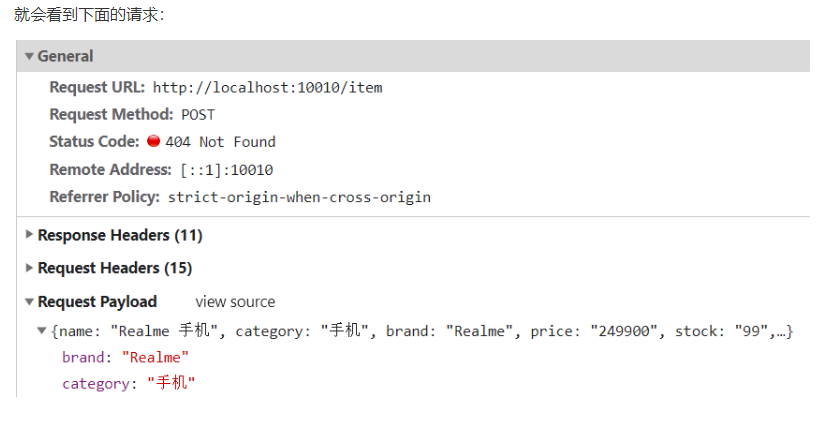The width and height of the screenshot is (818, 425).
Task: Click the view source link
Action: 235,302
